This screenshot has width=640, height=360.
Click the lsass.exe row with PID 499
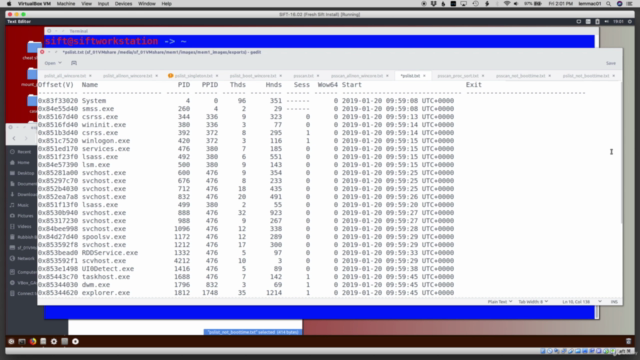pos(246,205)
